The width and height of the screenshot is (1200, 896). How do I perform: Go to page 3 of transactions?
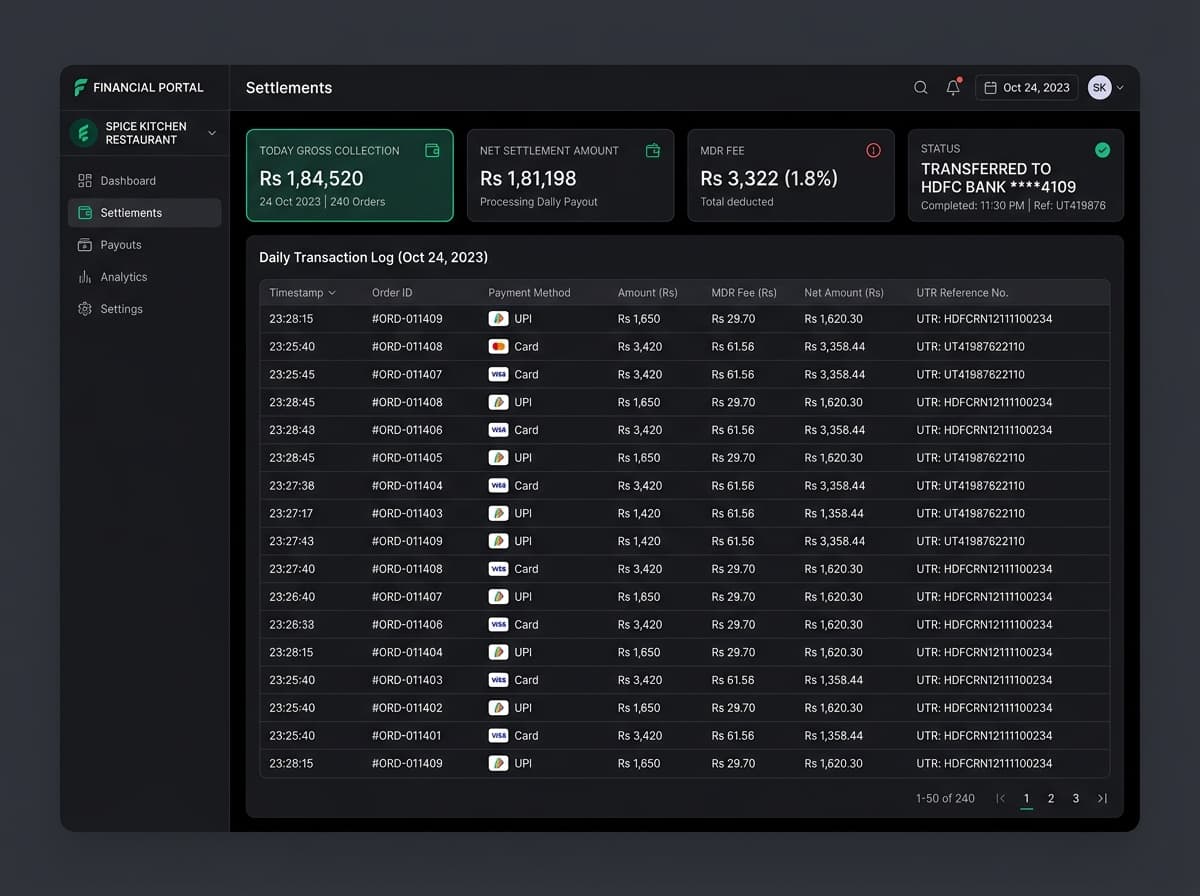(1076, 798)
